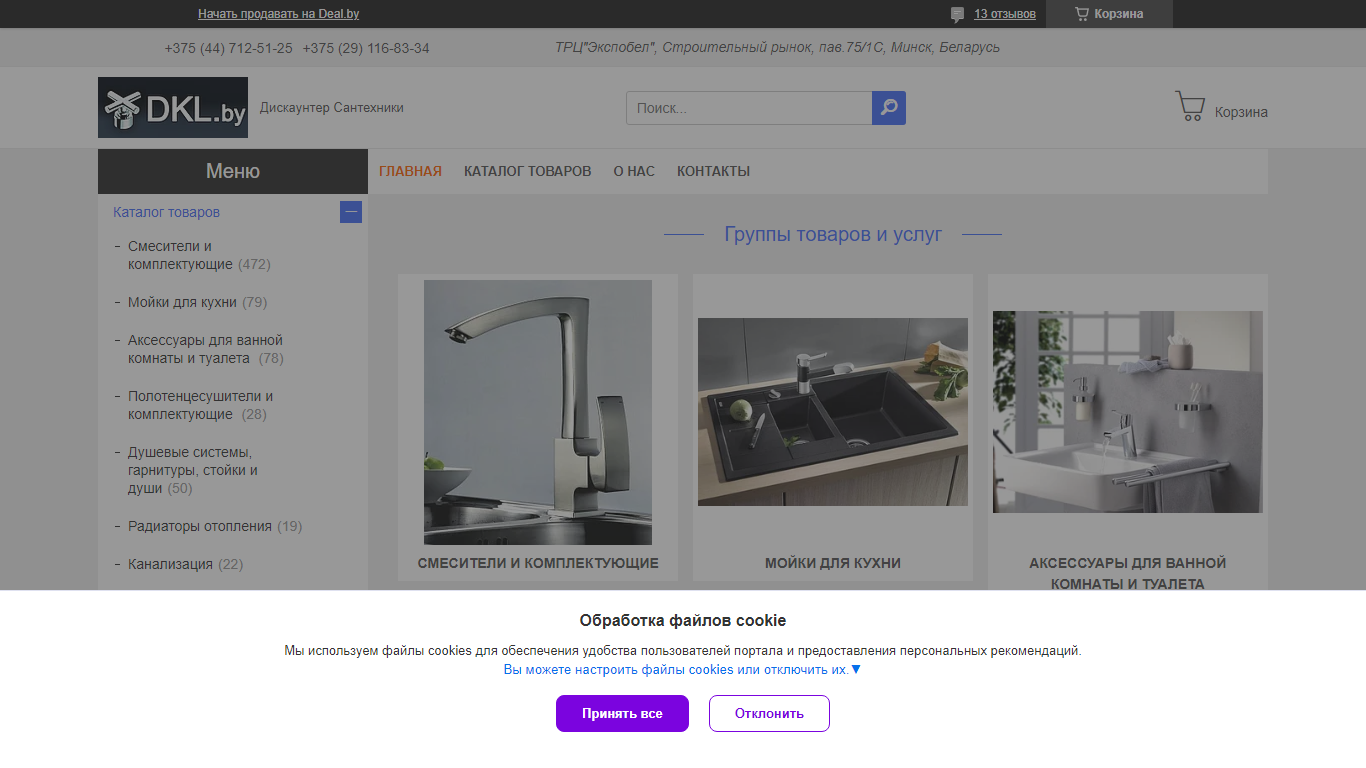
Task: Open the 13 отзывов reviews link
Action: tap(1005, 14)
